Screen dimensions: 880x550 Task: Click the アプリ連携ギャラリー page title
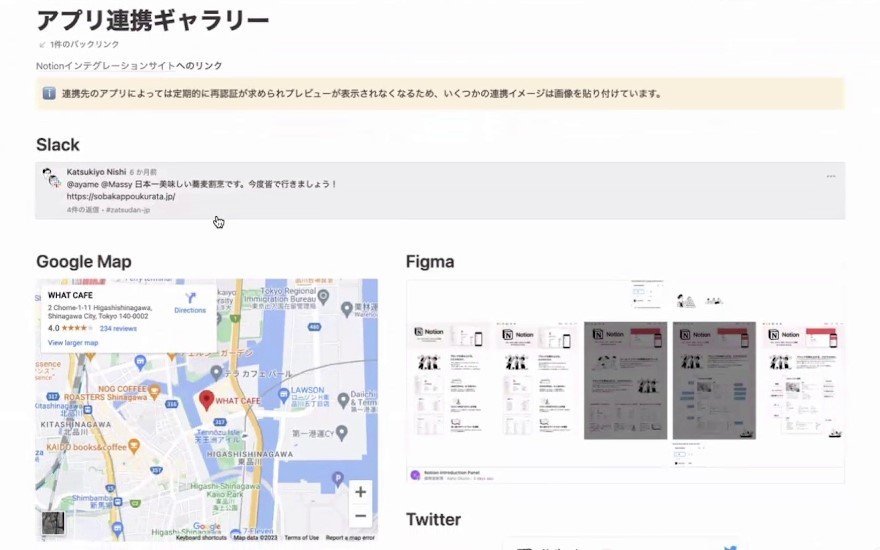[153, 20]
